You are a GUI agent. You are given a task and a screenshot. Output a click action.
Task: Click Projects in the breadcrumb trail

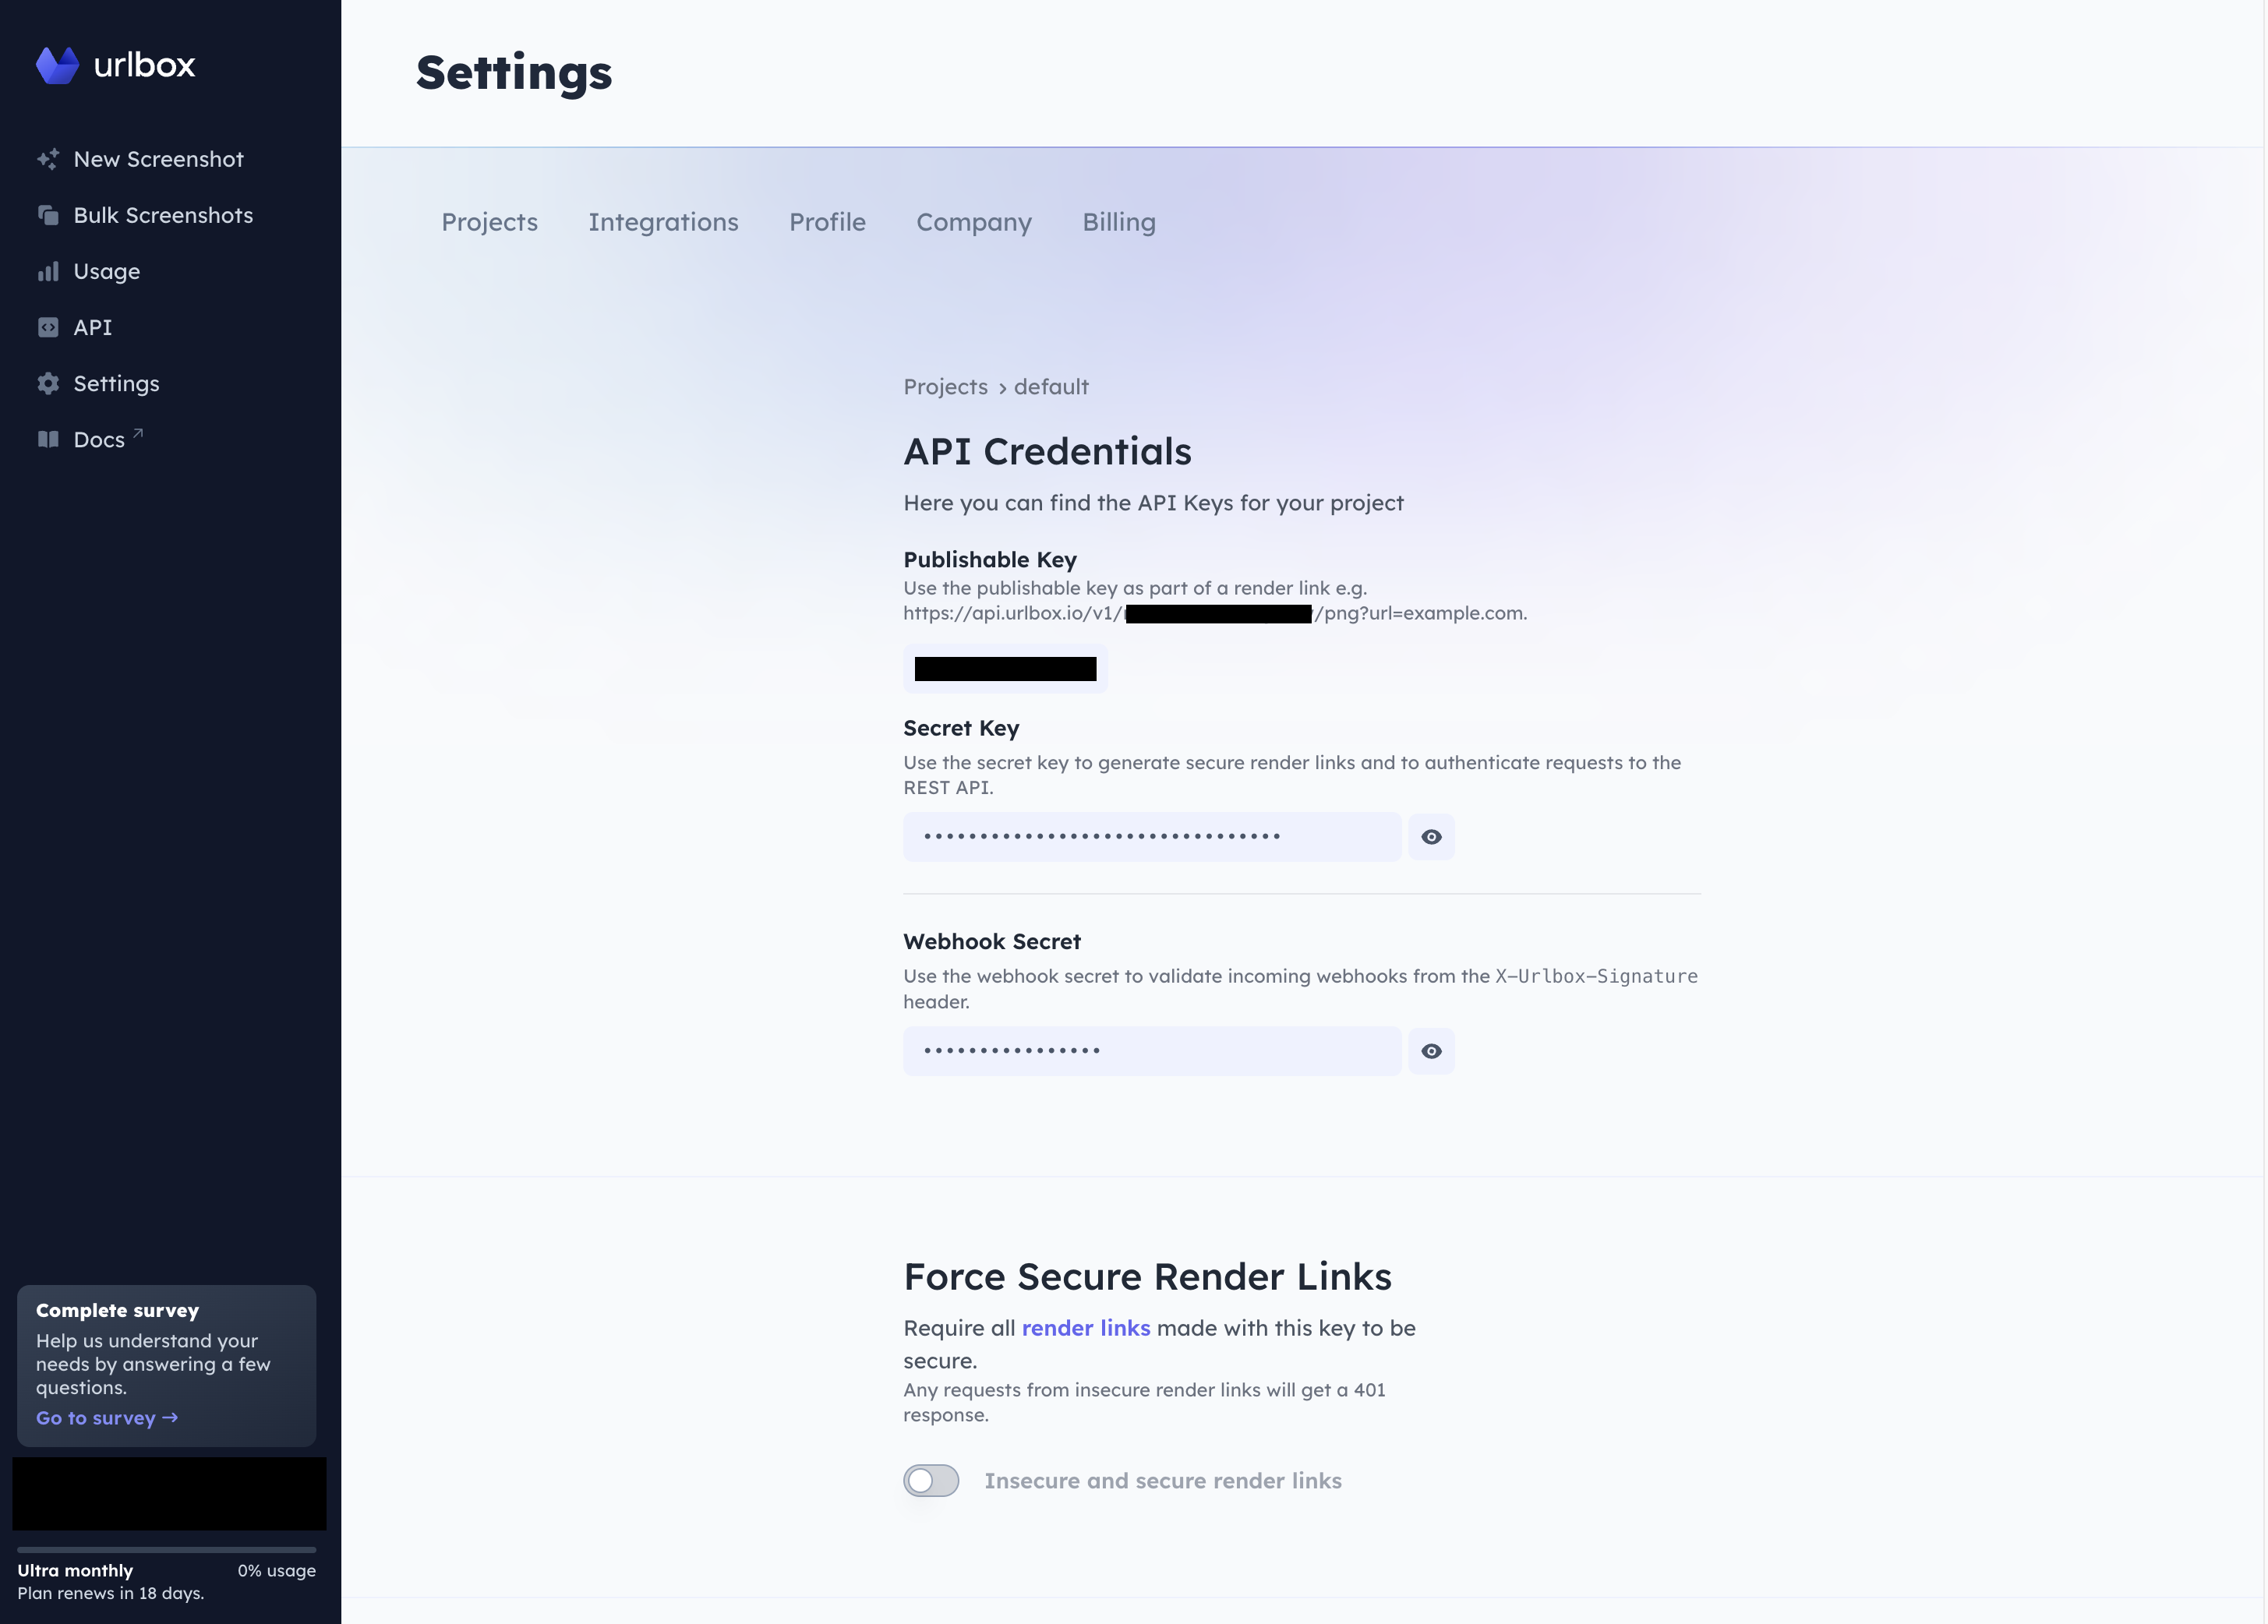point(944,387)
